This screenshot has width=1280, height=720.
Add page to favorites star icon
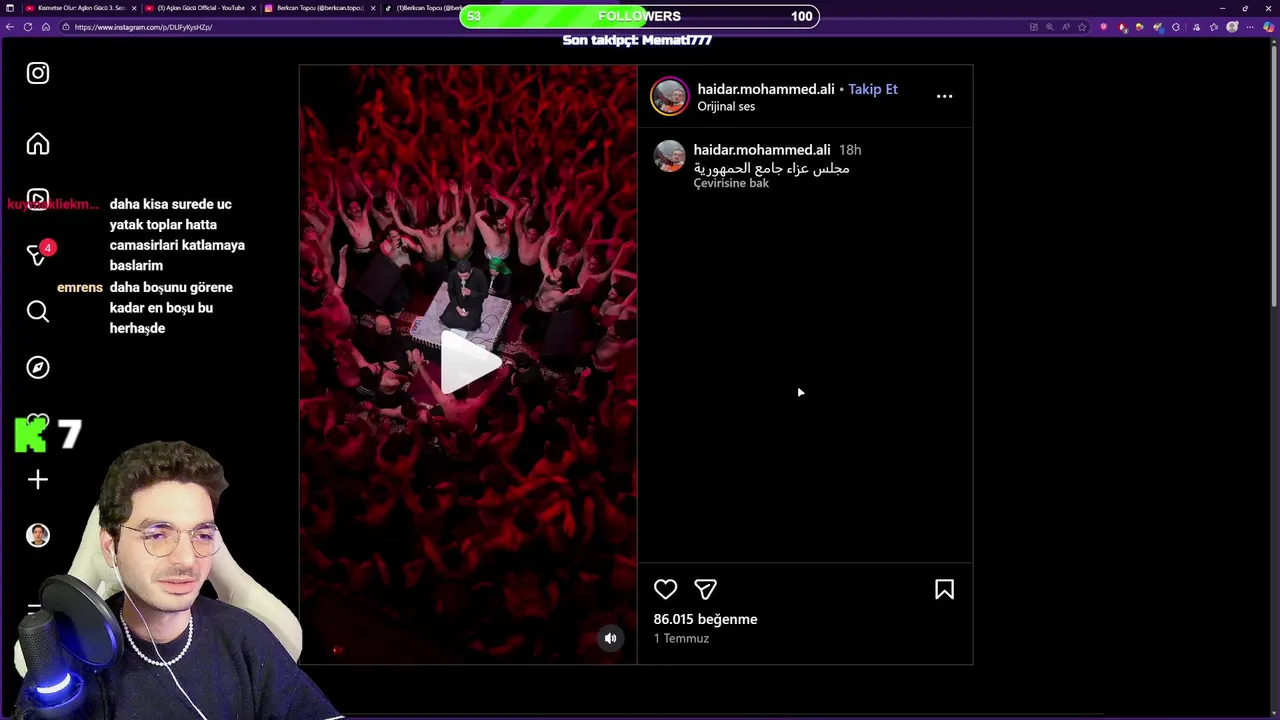[1082, 27]
